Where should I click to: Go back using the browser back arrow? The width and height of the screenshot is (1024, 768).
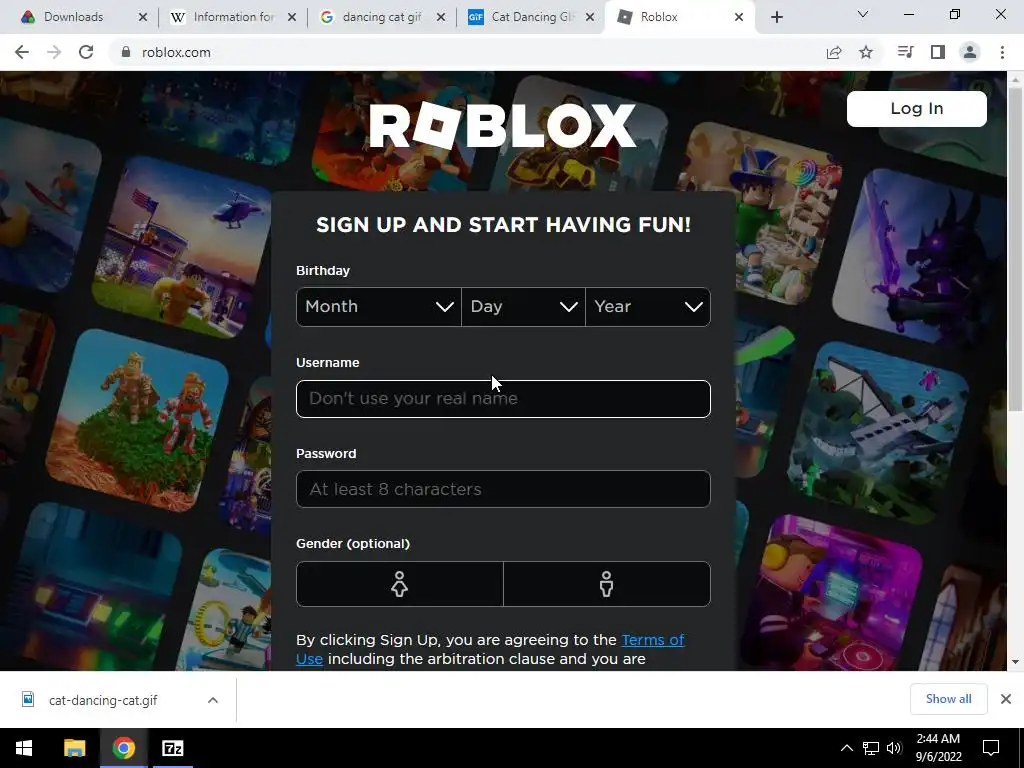tap(22, 52)
